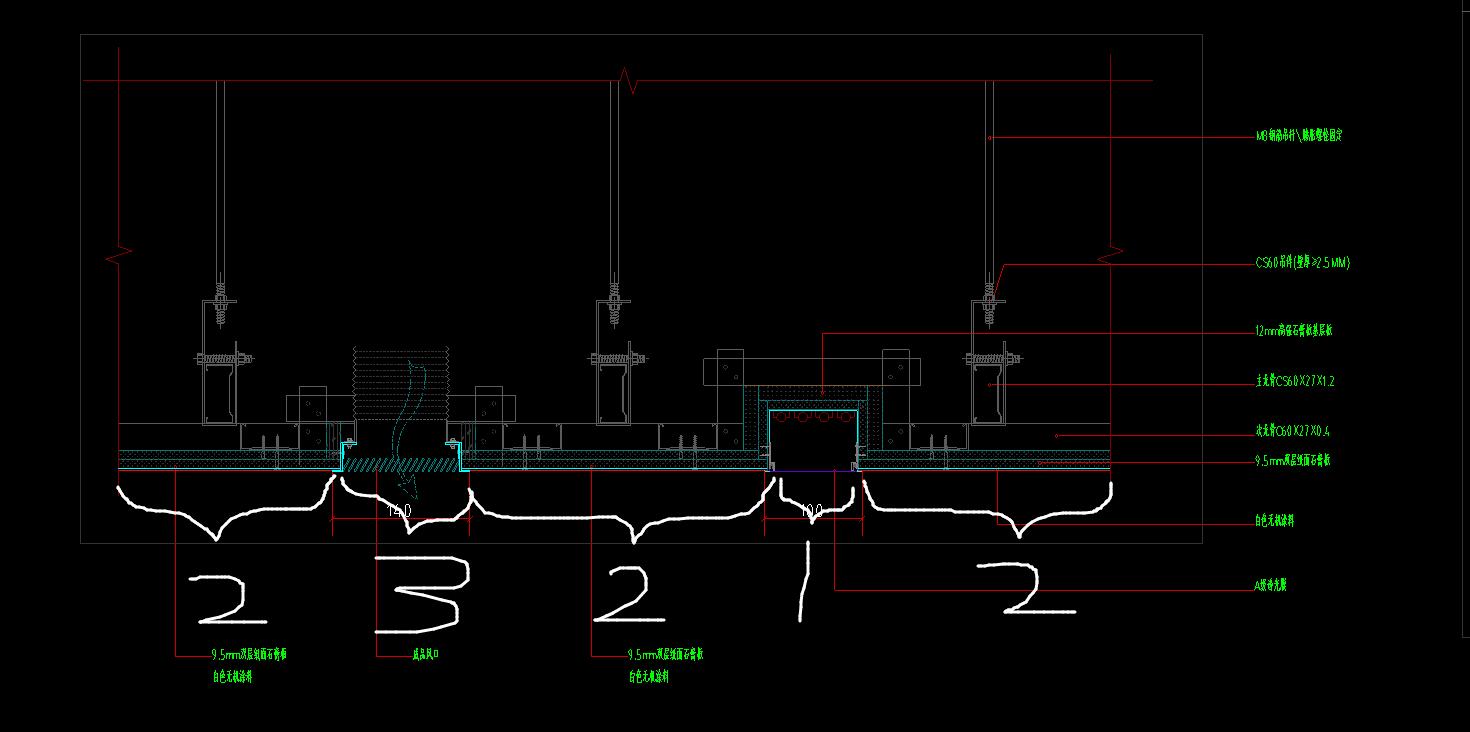Select the "12mm高密石膏板基层板" annotation
Image resolution: width=1470 pixels, height=732 pixels.
[x=1293, y=331]
